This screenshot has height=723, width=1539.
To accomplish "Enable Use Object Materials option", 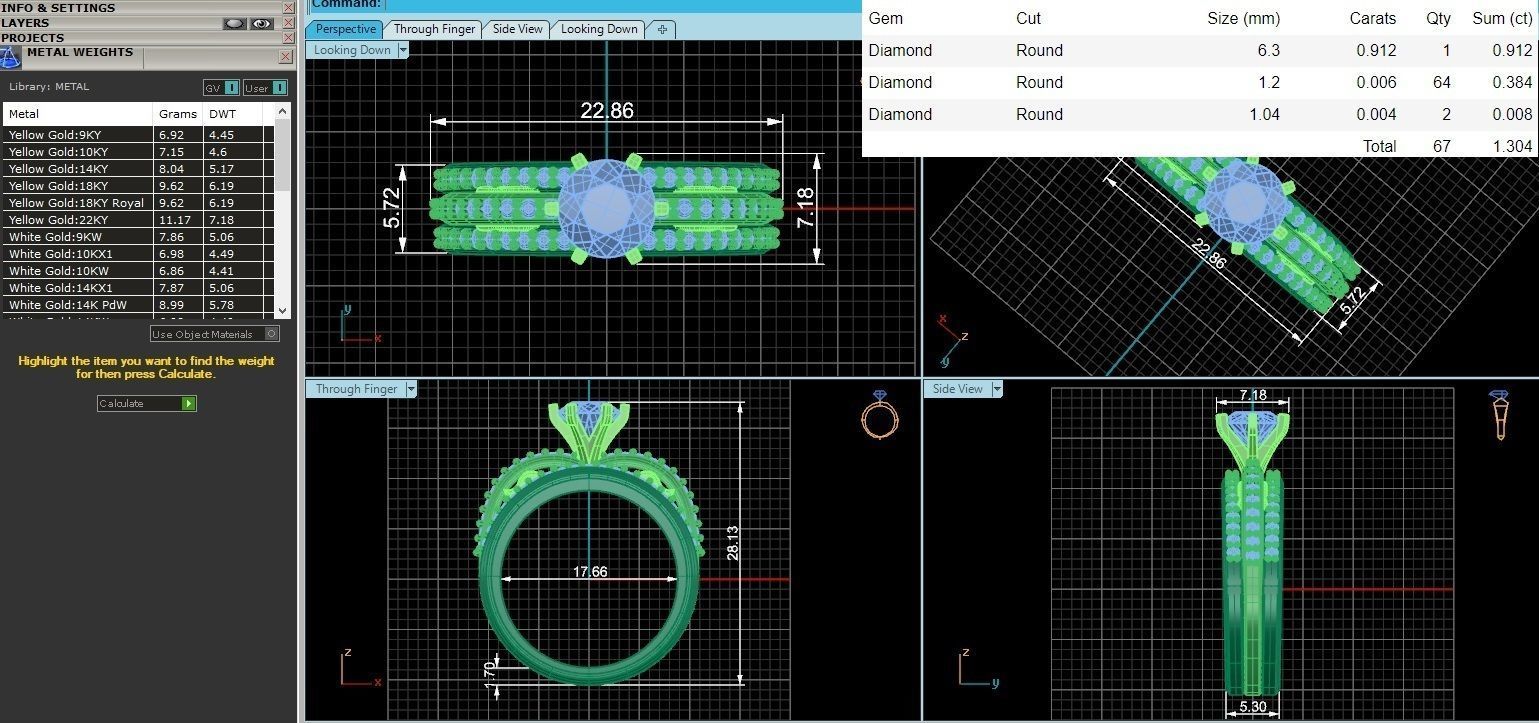I will [x=215, y=334].
